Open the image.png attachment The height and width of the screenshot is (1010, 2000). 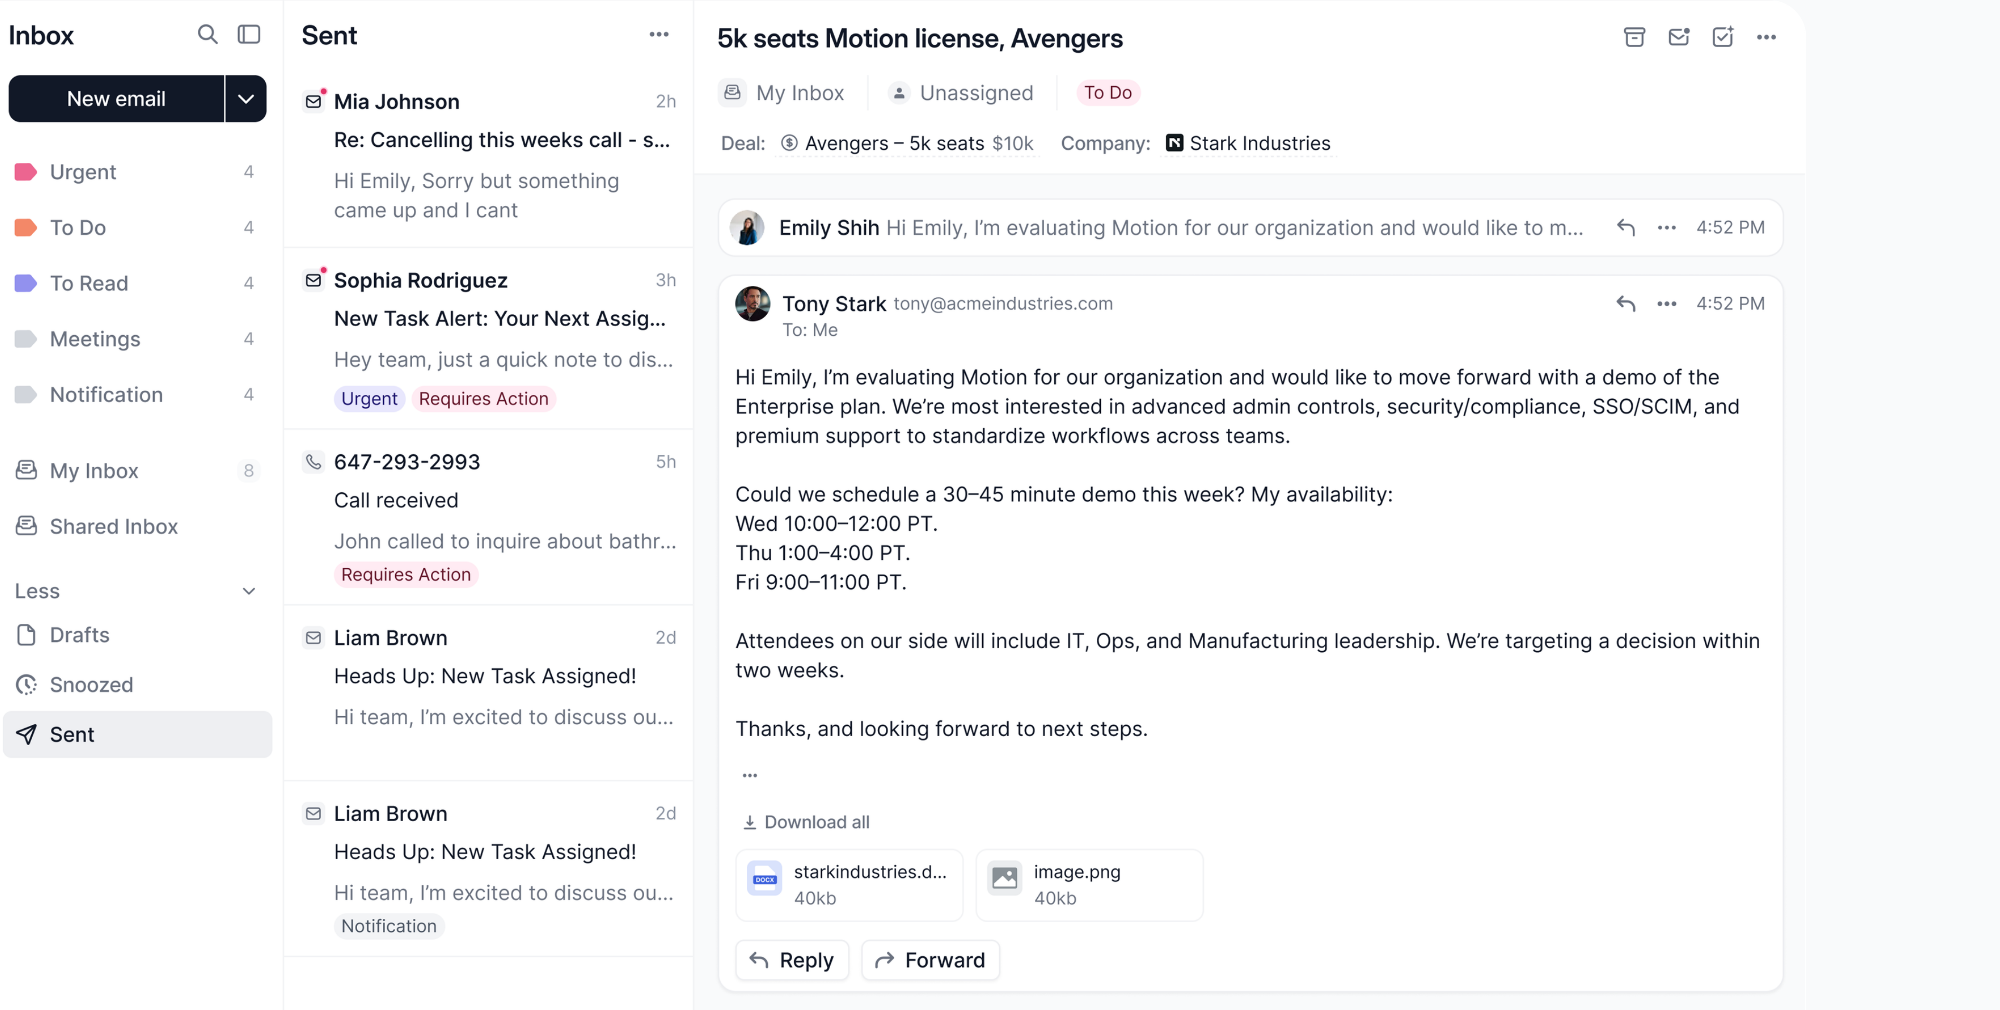coord(1089,885)
